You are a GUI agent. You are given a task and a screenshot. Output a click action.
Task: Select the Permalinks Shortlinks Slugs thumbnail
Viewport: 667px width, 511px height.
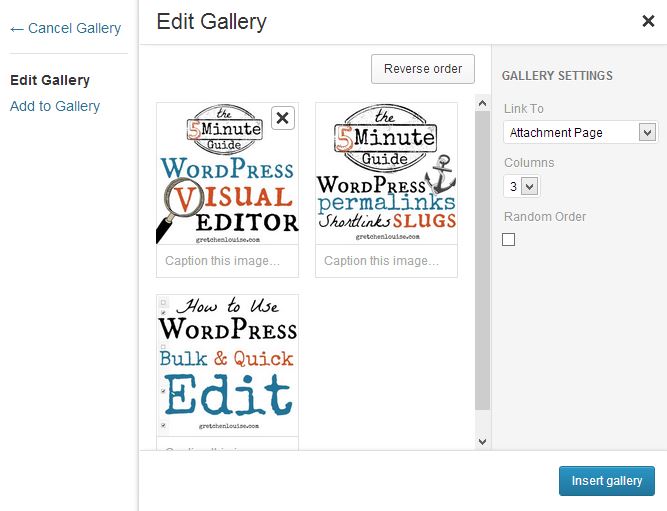click(x=386, y=174)
